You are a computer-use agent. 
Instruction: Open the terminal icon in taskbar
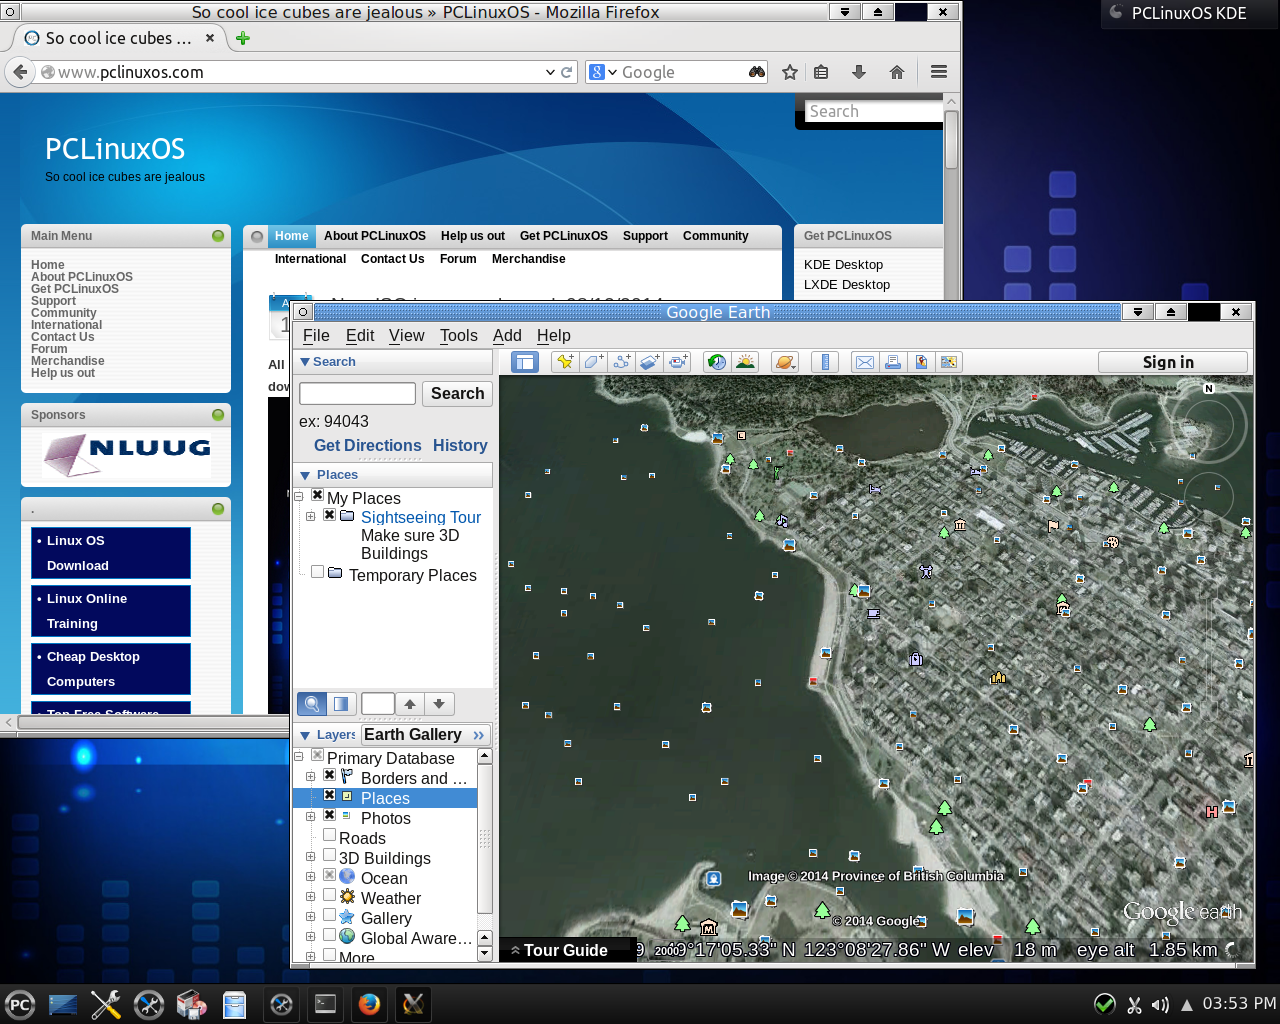(325, 1004)
